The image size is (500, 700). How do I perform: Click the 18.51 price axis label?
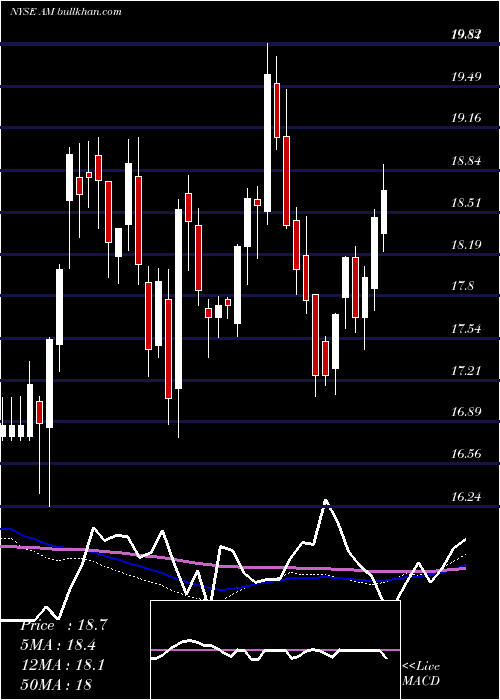[x=466, y=203]
